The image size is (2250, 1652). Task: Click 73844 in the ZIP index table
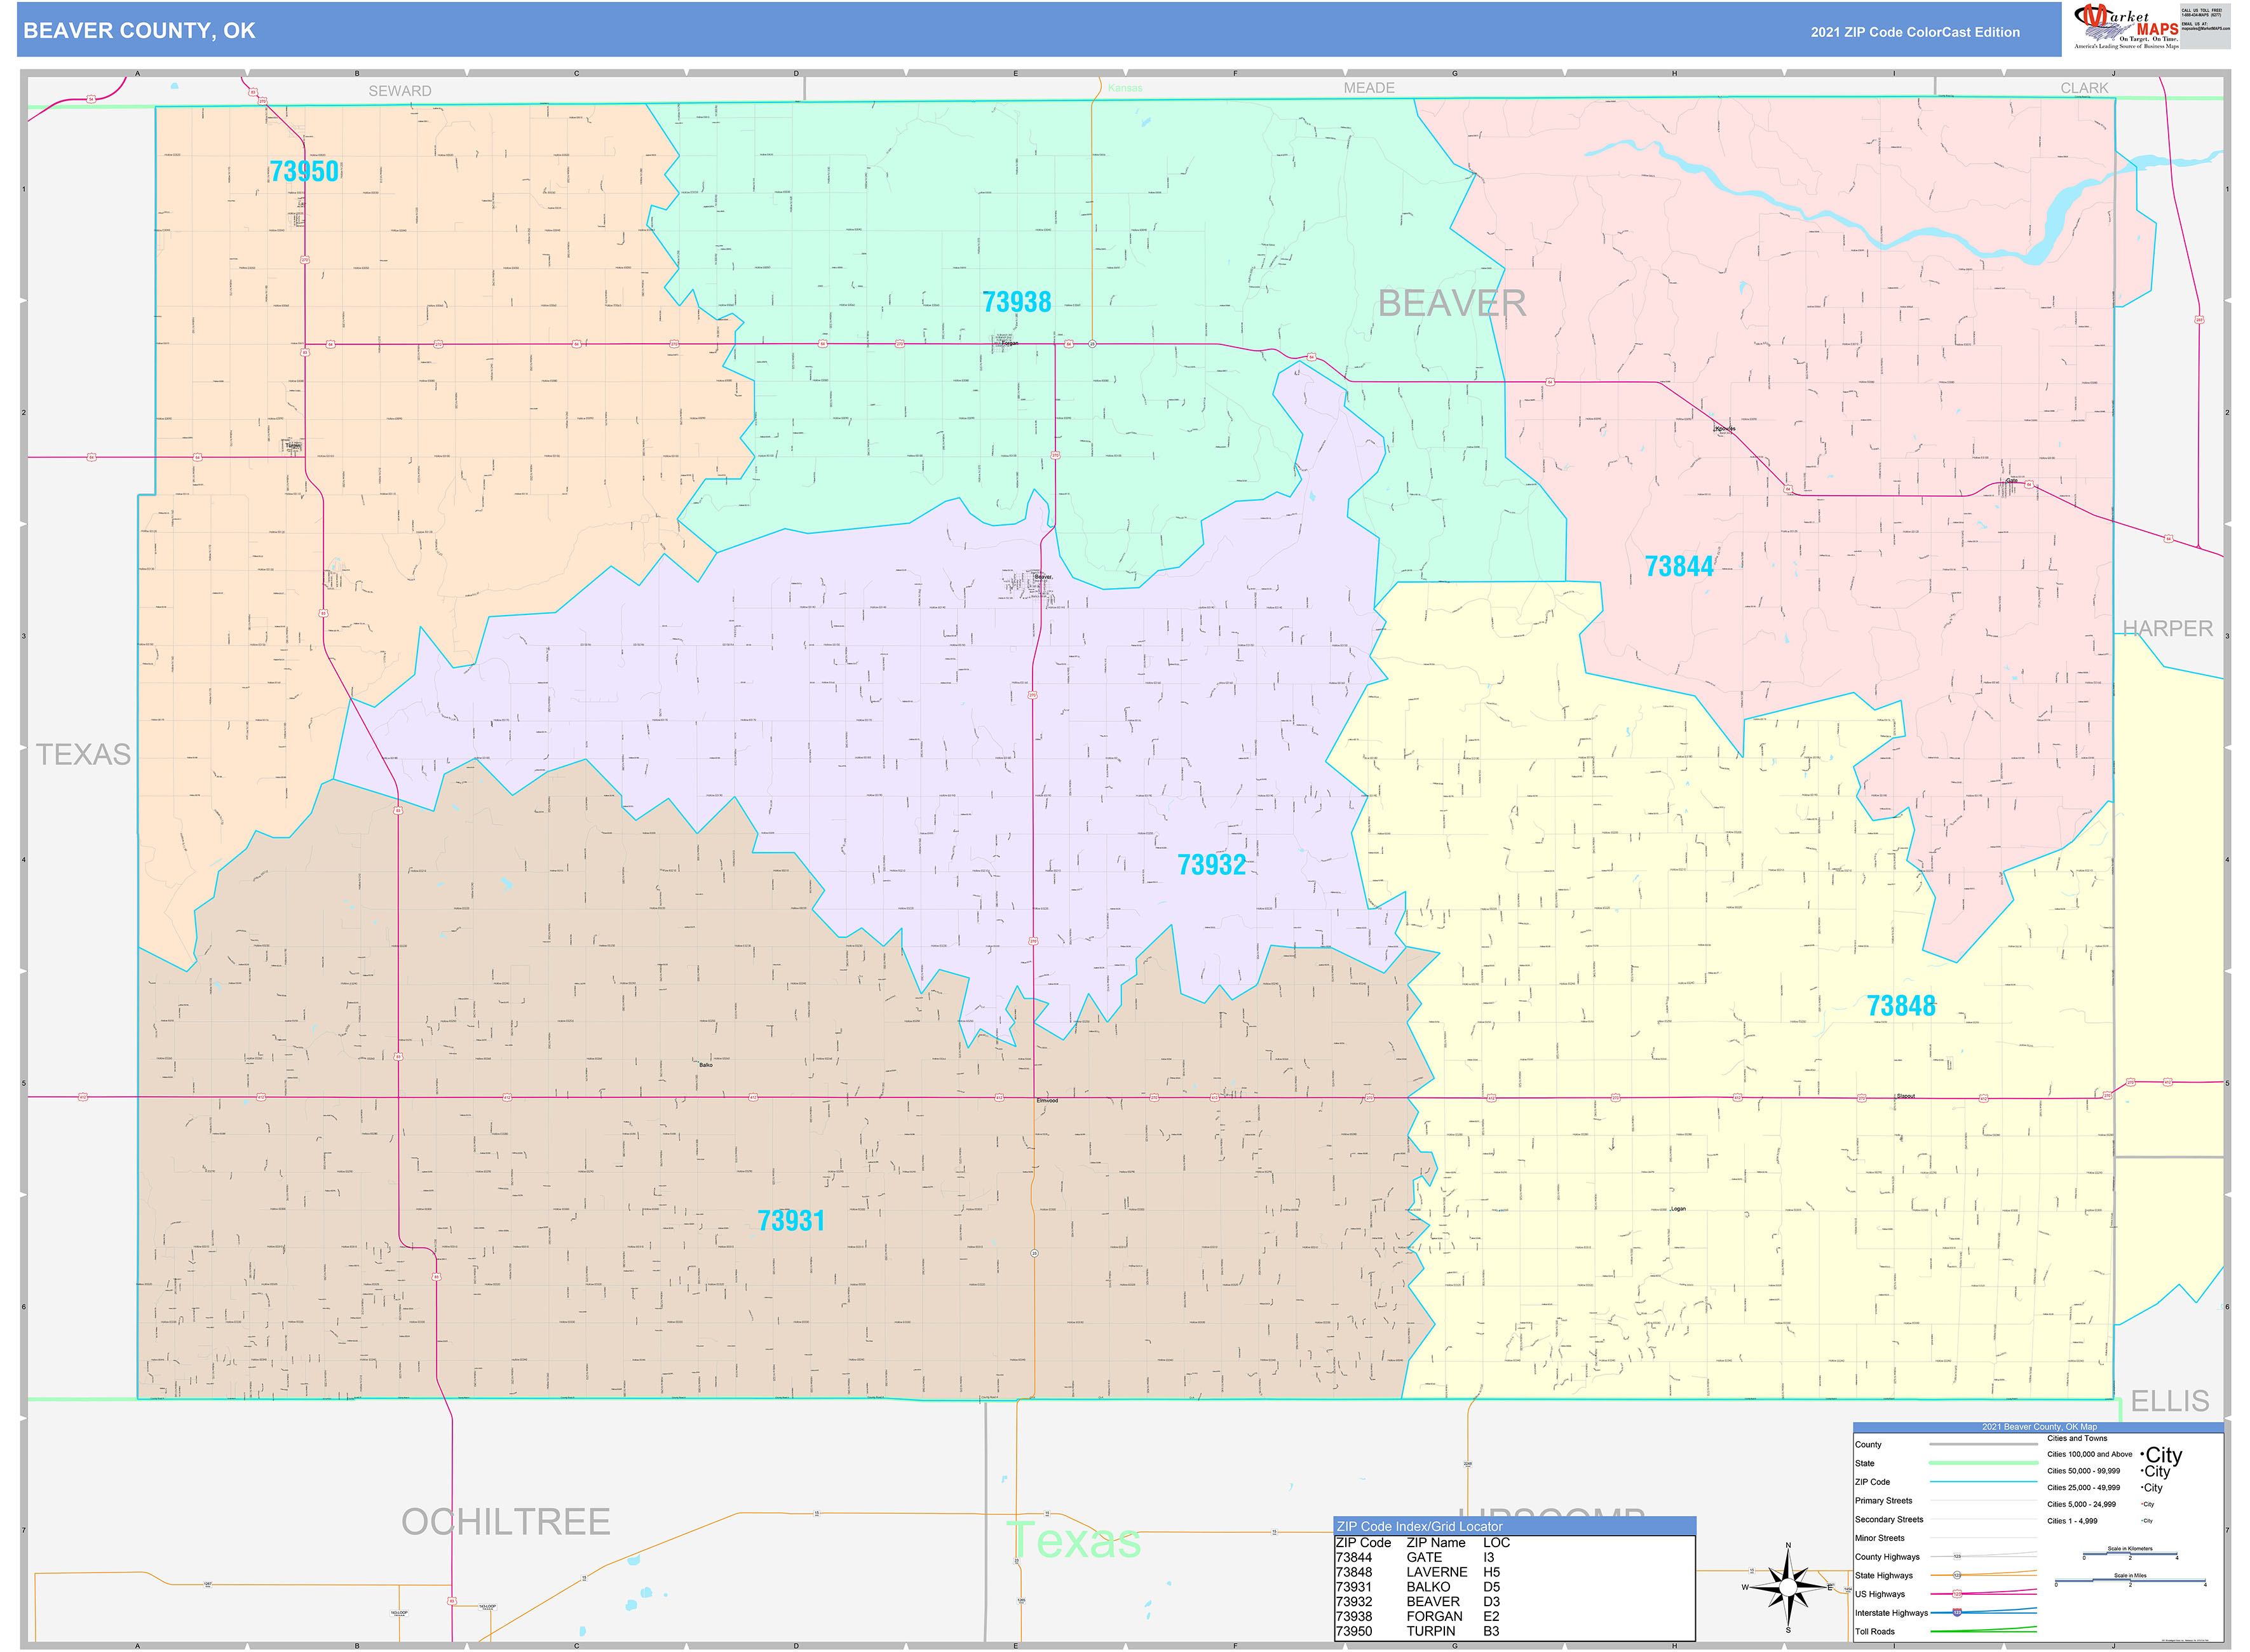1354,1557
